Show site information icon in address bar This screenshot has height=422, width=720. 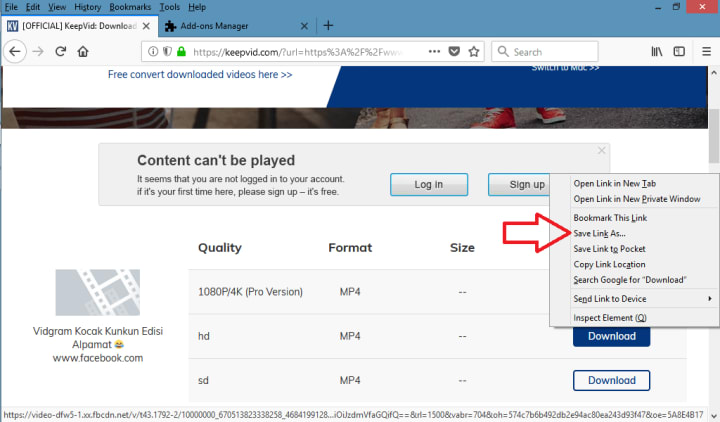coord(153,51)
